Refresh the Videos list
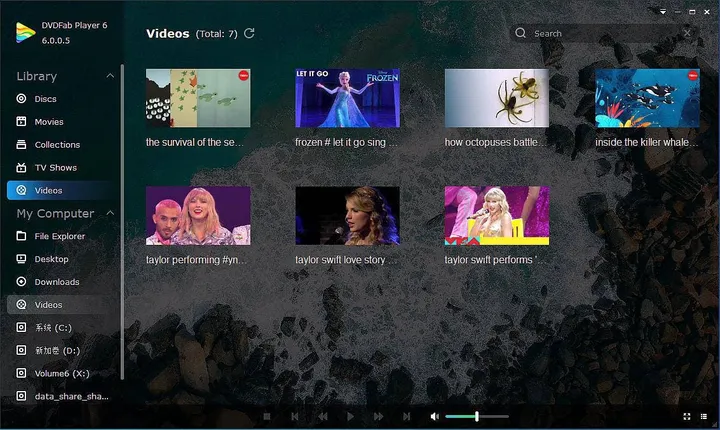720x430 pixels. click(249, 33)
